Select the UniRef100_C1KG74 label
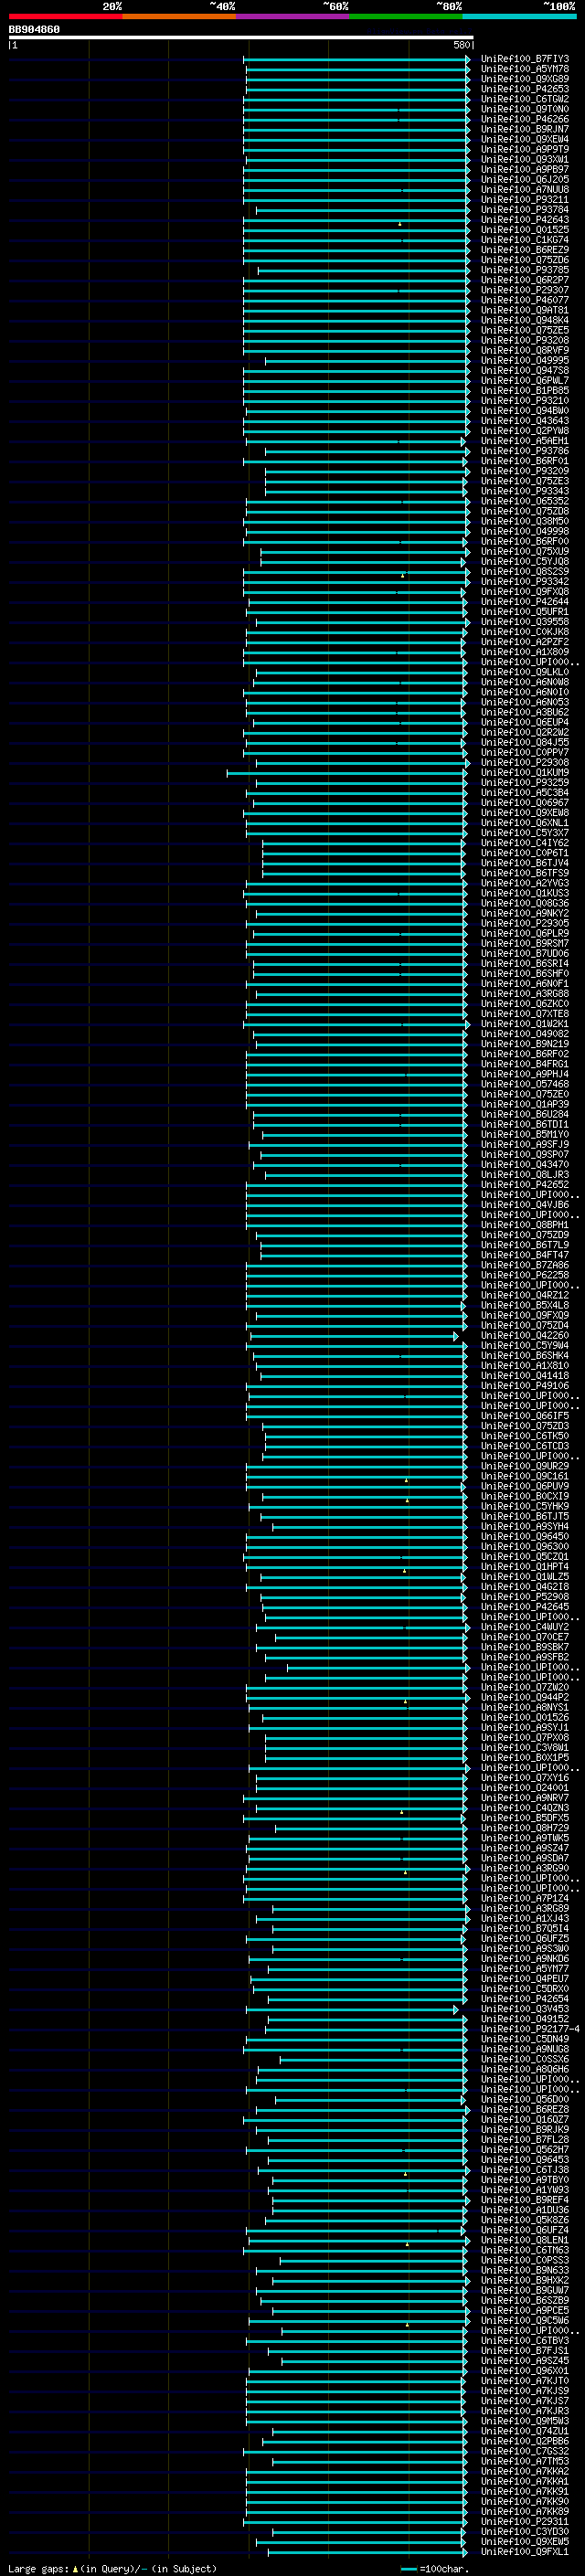 (524, 240)
